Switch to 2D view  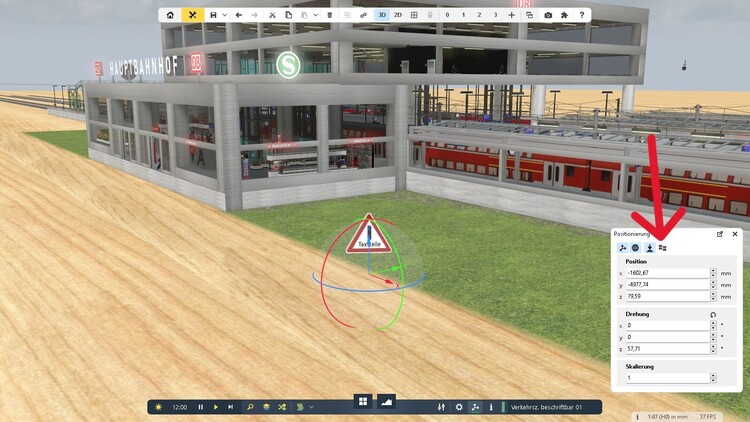398,15
